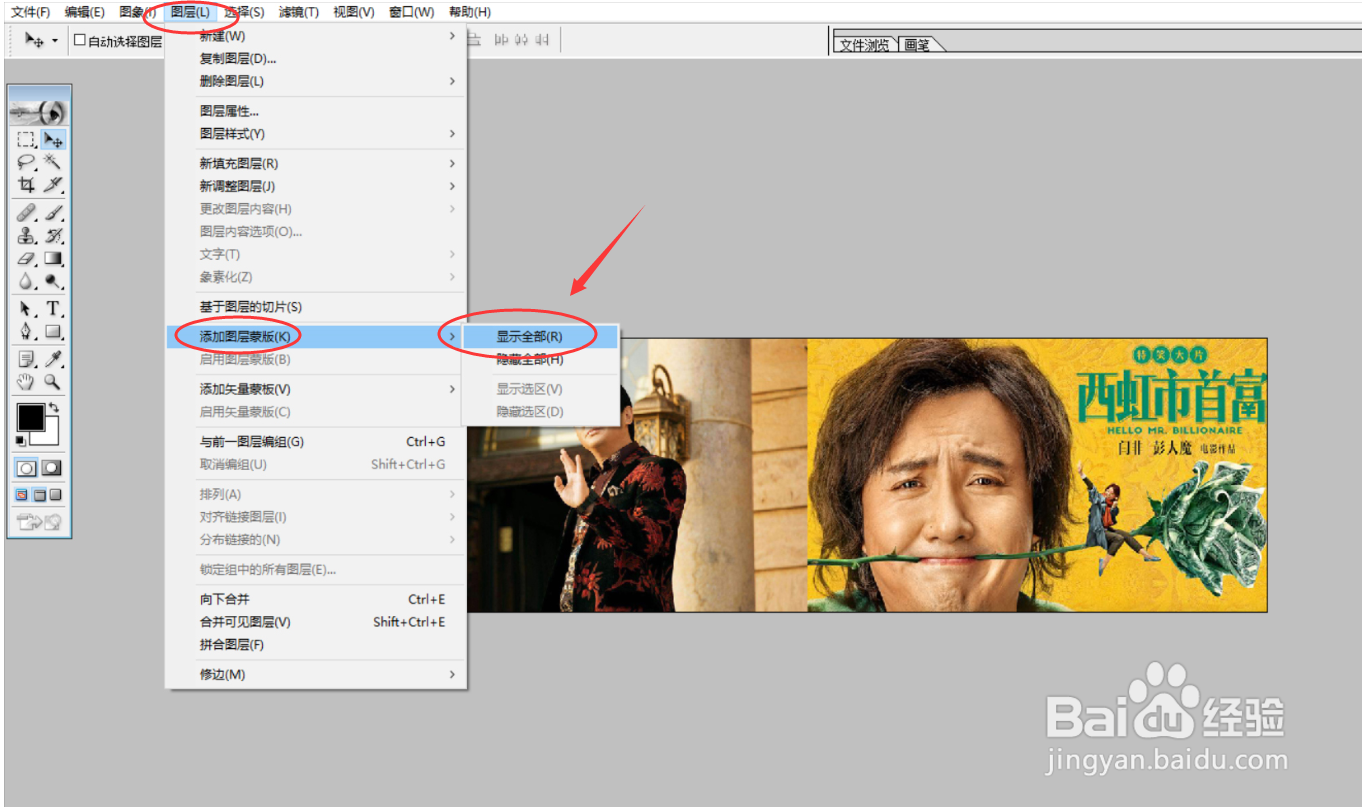Select the History Brush tool
Viewport: 1362px width, 807px height.
click(x=53, y=236)
